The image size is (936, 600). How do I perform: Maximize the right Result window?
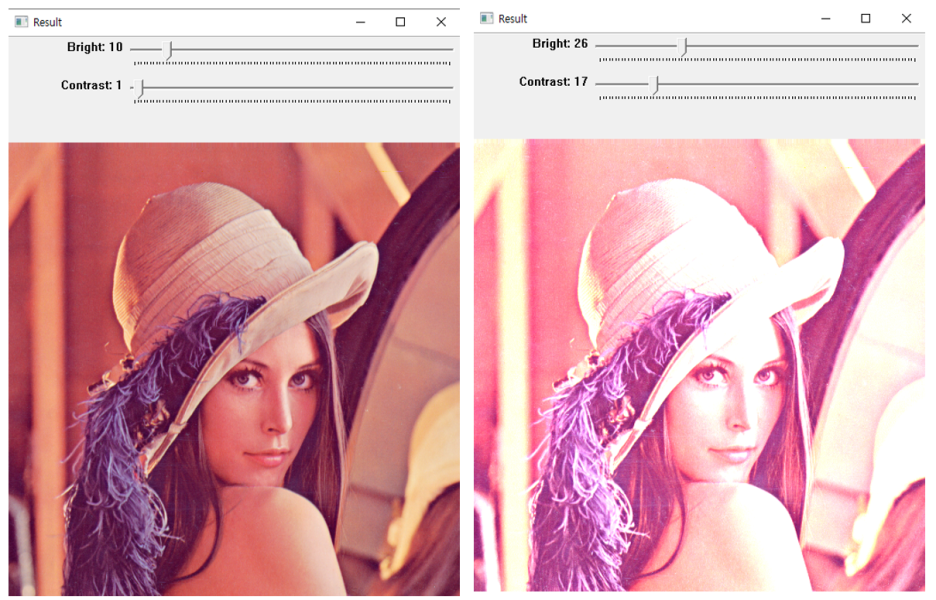(866, 19)
